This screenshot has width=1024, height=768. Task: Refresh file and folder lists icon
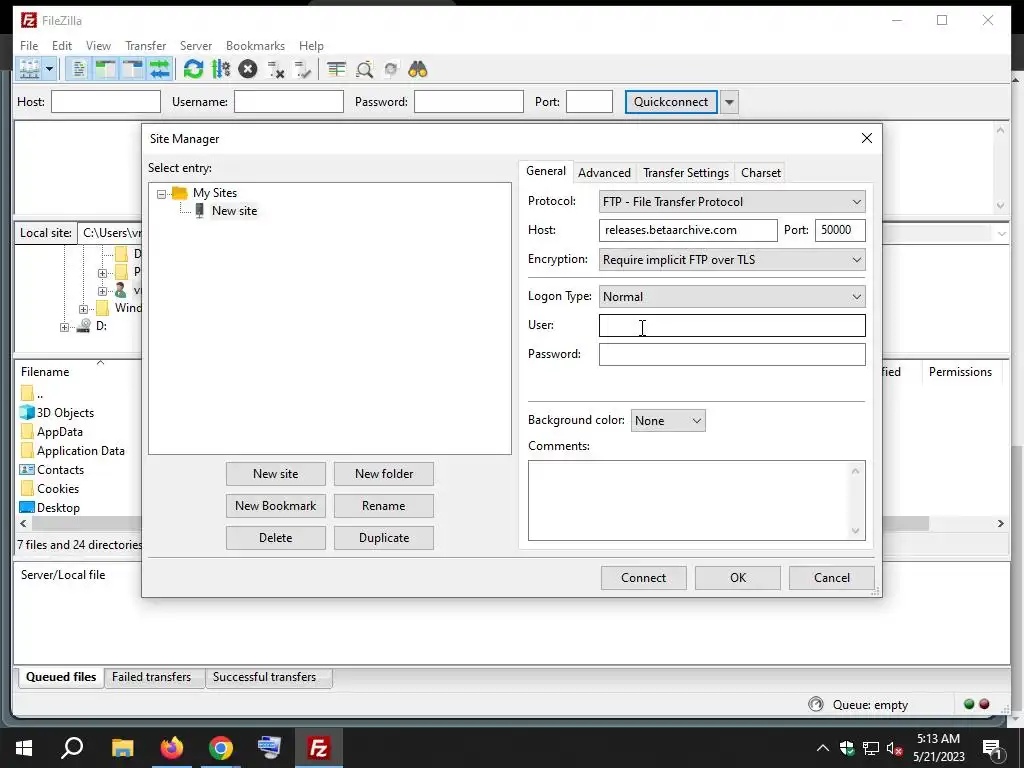[193, 69]
